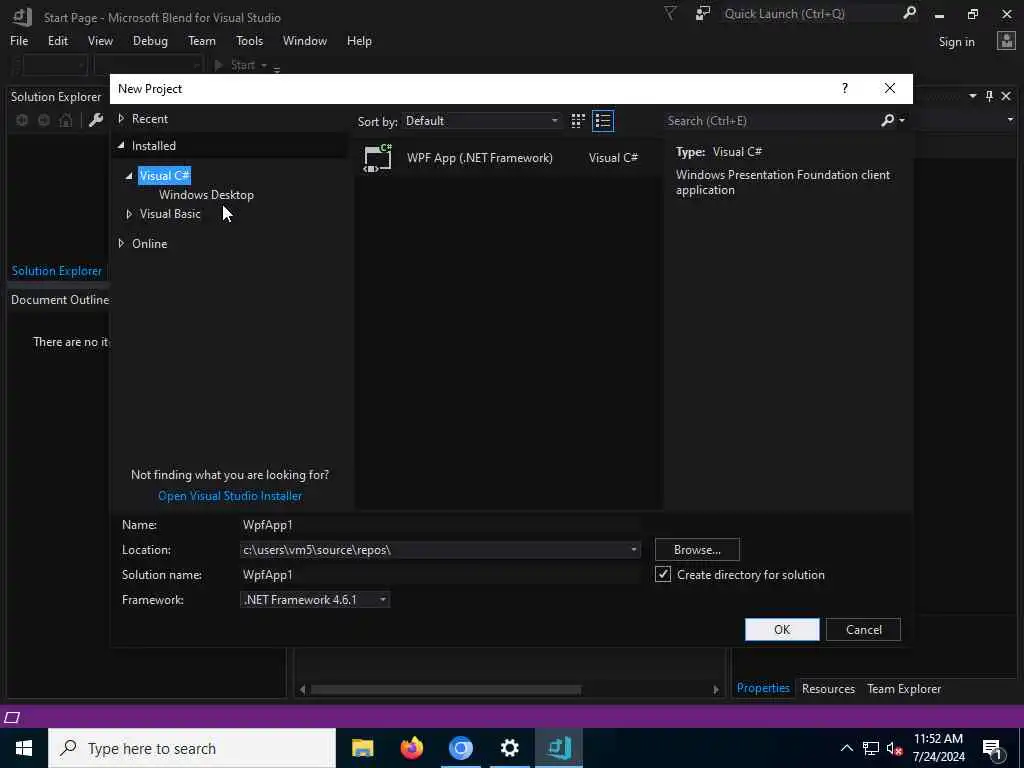
Task: Open the Framework version dropdown
Action: coord(315,600)
